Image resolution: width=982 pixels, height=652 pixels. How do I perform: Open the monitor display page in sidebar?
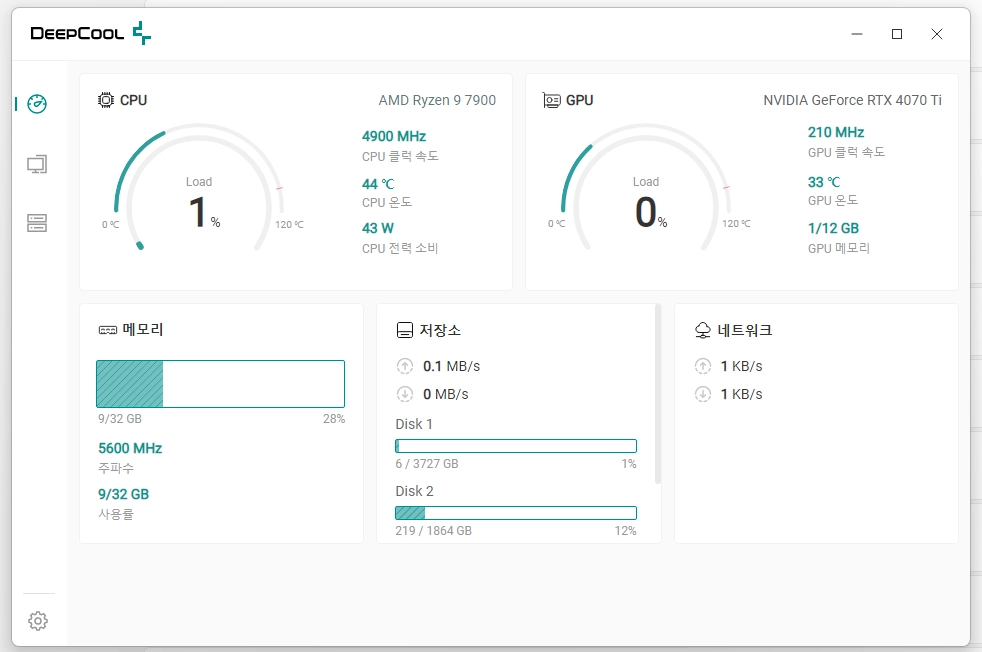[37, 164]
